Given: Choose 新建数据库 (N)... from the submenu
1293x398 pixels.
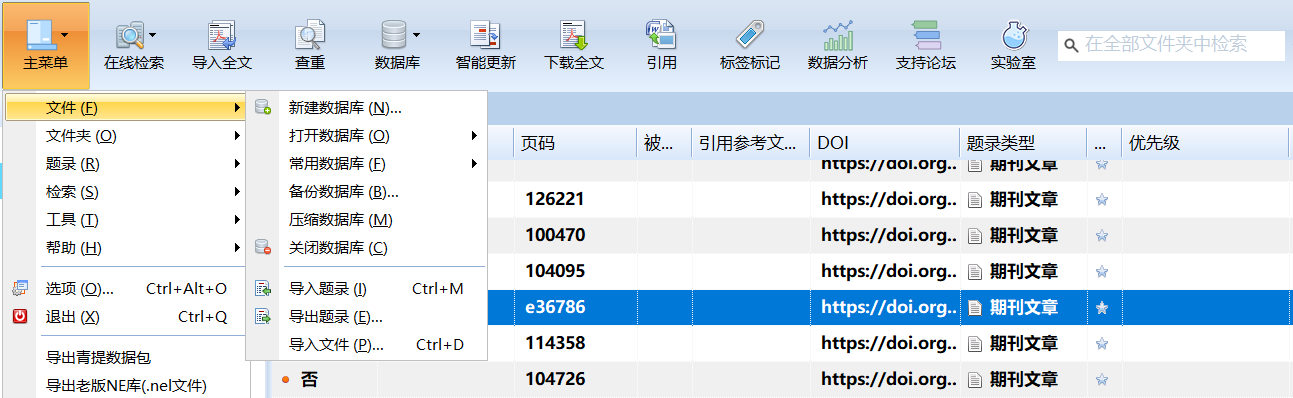Looking at the screenshot, I should click(366, 107).
